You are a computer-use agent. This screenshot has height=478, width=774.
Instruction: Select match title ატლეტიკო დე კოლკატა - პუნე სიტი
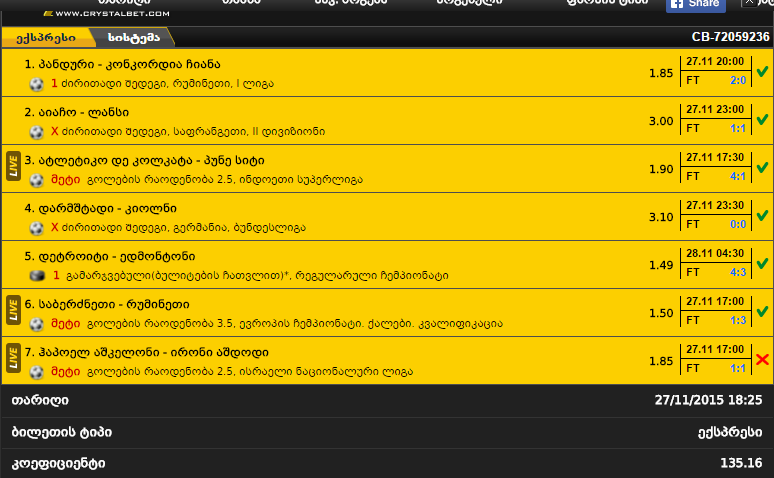[x=144, y=160]
